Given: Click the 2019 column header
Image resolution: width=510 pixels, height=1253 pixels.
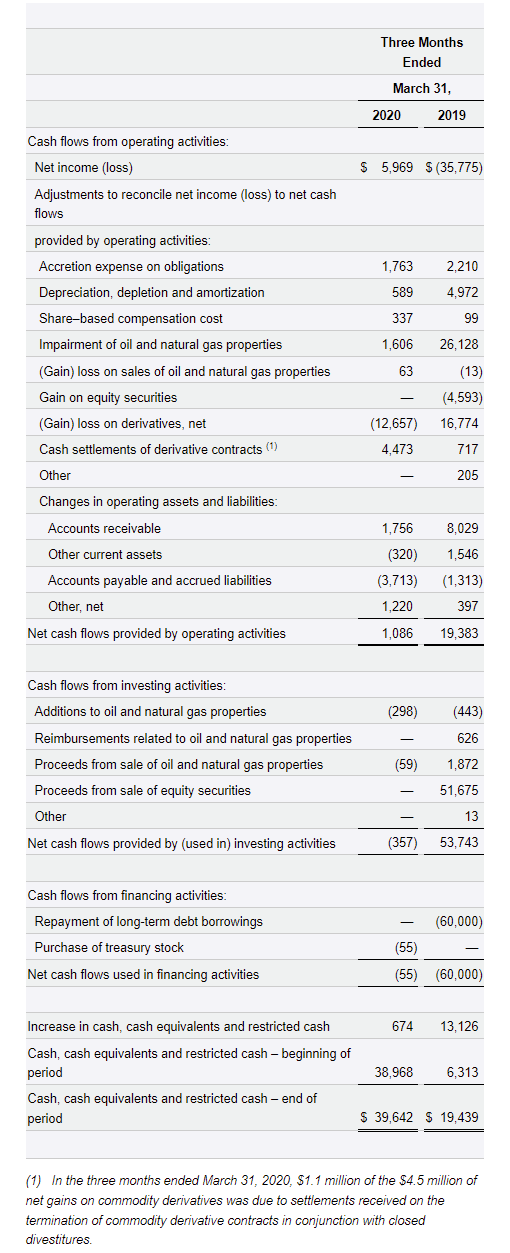Looking at the screenshot, I should (452, 115).
